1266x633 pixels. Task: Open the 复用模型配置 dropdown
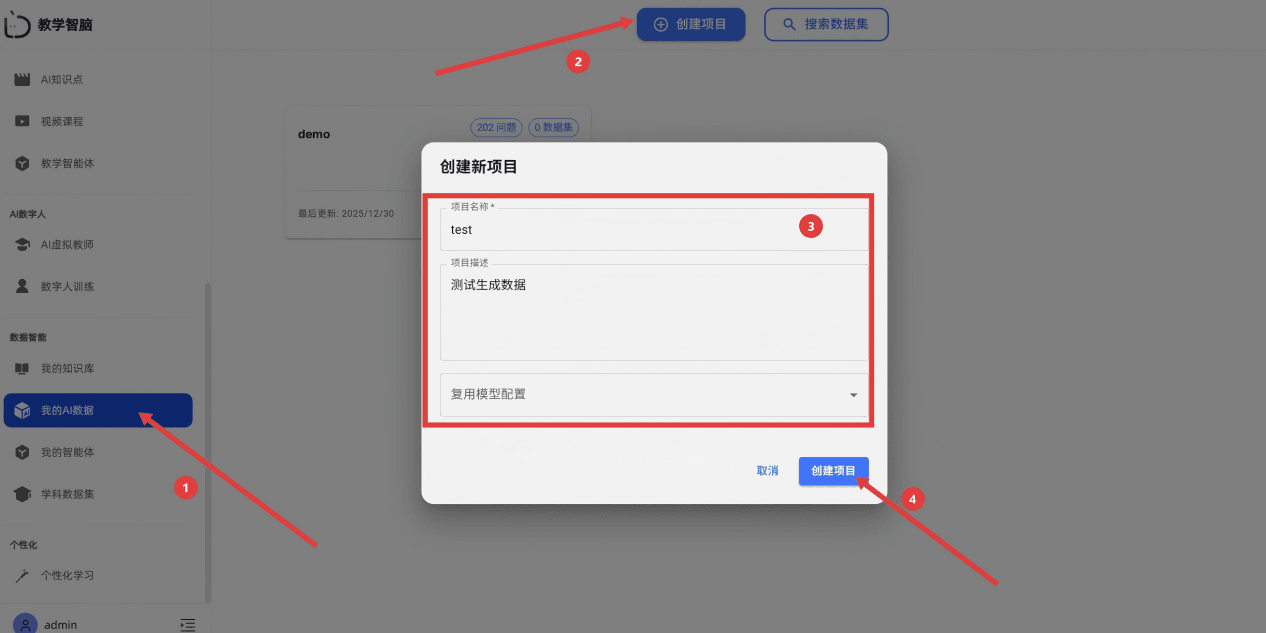pyautogui.click(x=654, y=395)
